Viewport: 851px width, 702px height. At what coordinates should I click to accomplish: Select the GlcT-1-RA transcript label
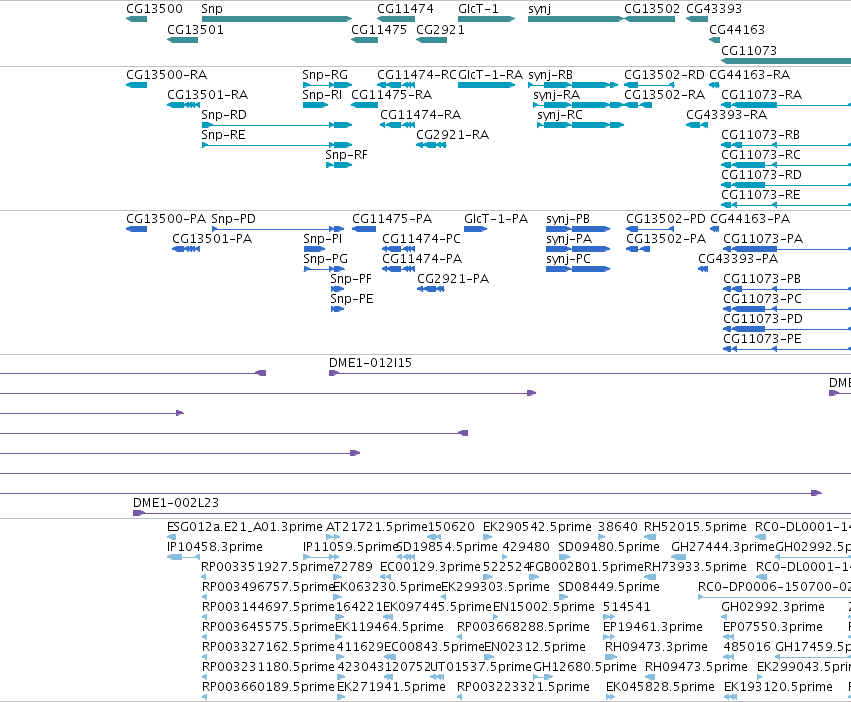(x=491, y=75)
